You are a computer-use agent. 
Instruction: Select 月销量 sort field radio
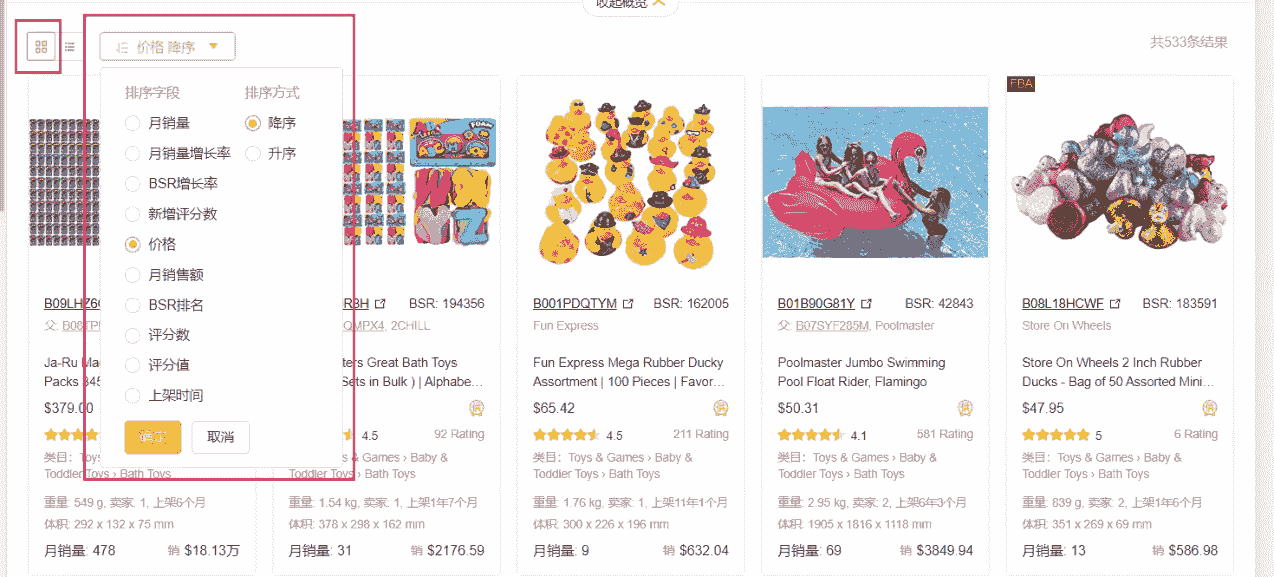tap(132, 123)
